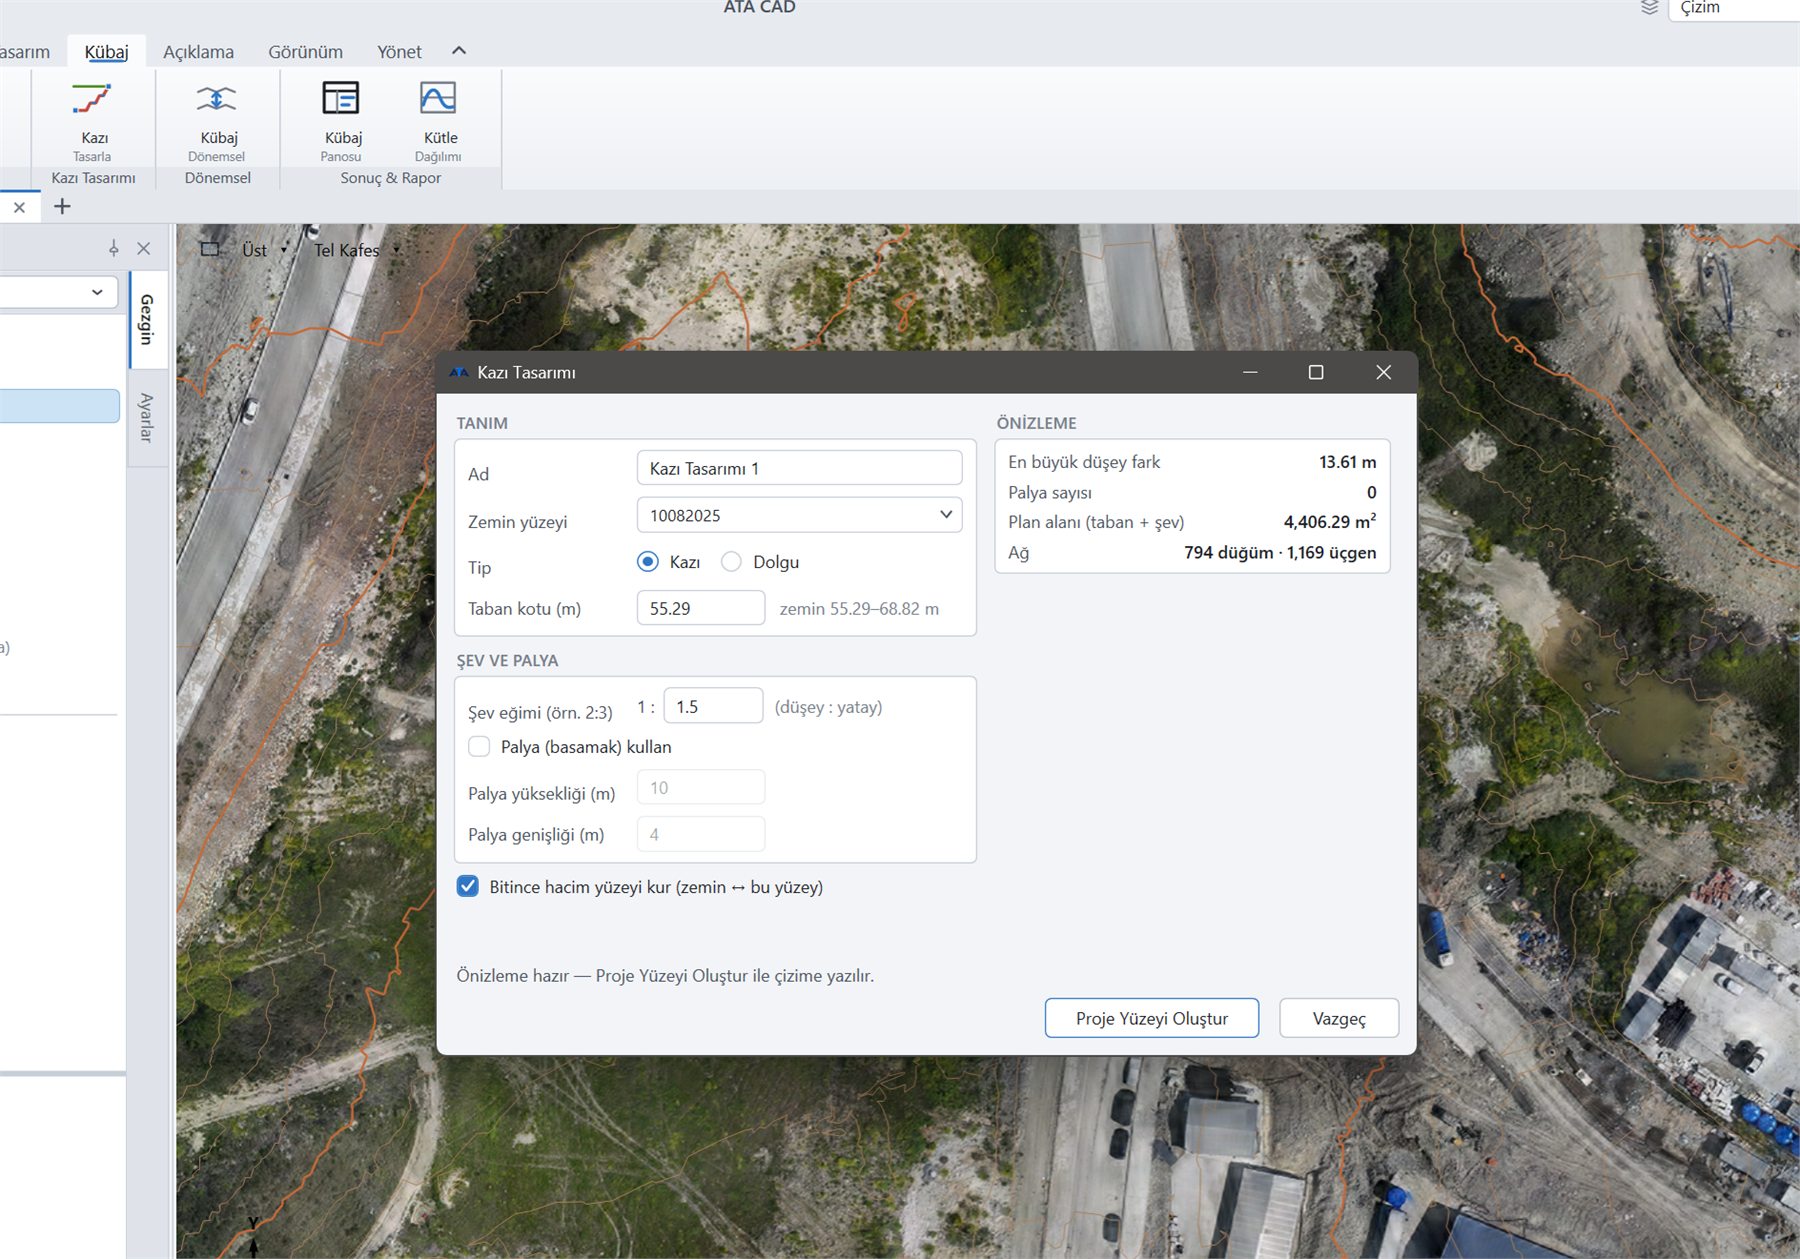Cancel with the Vazgeç button
Viewport: 1800px width, 1259px height.
(1339, 1018)
